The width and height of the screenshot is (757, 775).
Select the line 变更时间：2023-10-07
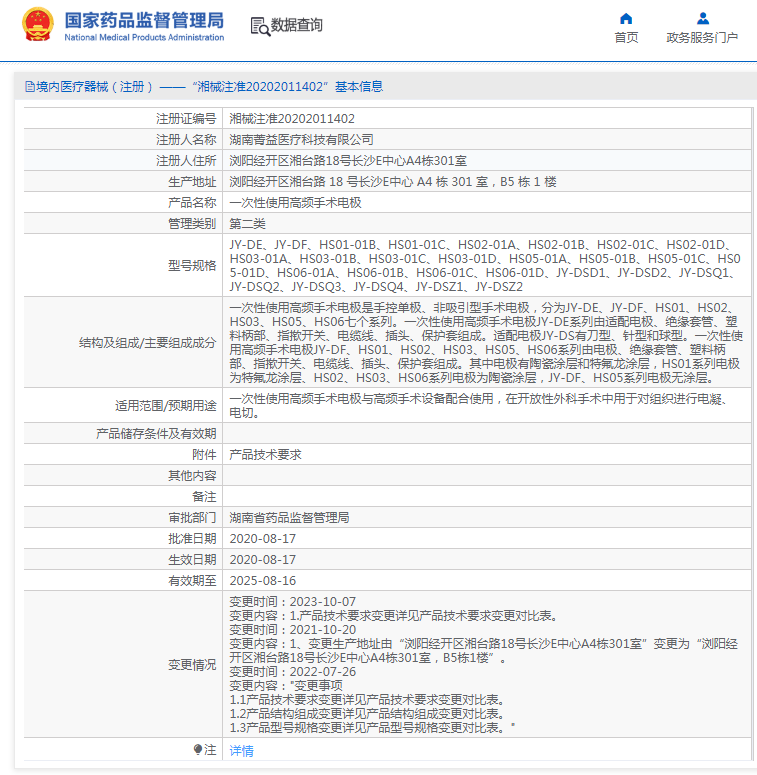pyautogui.click(x=293, y=602)
